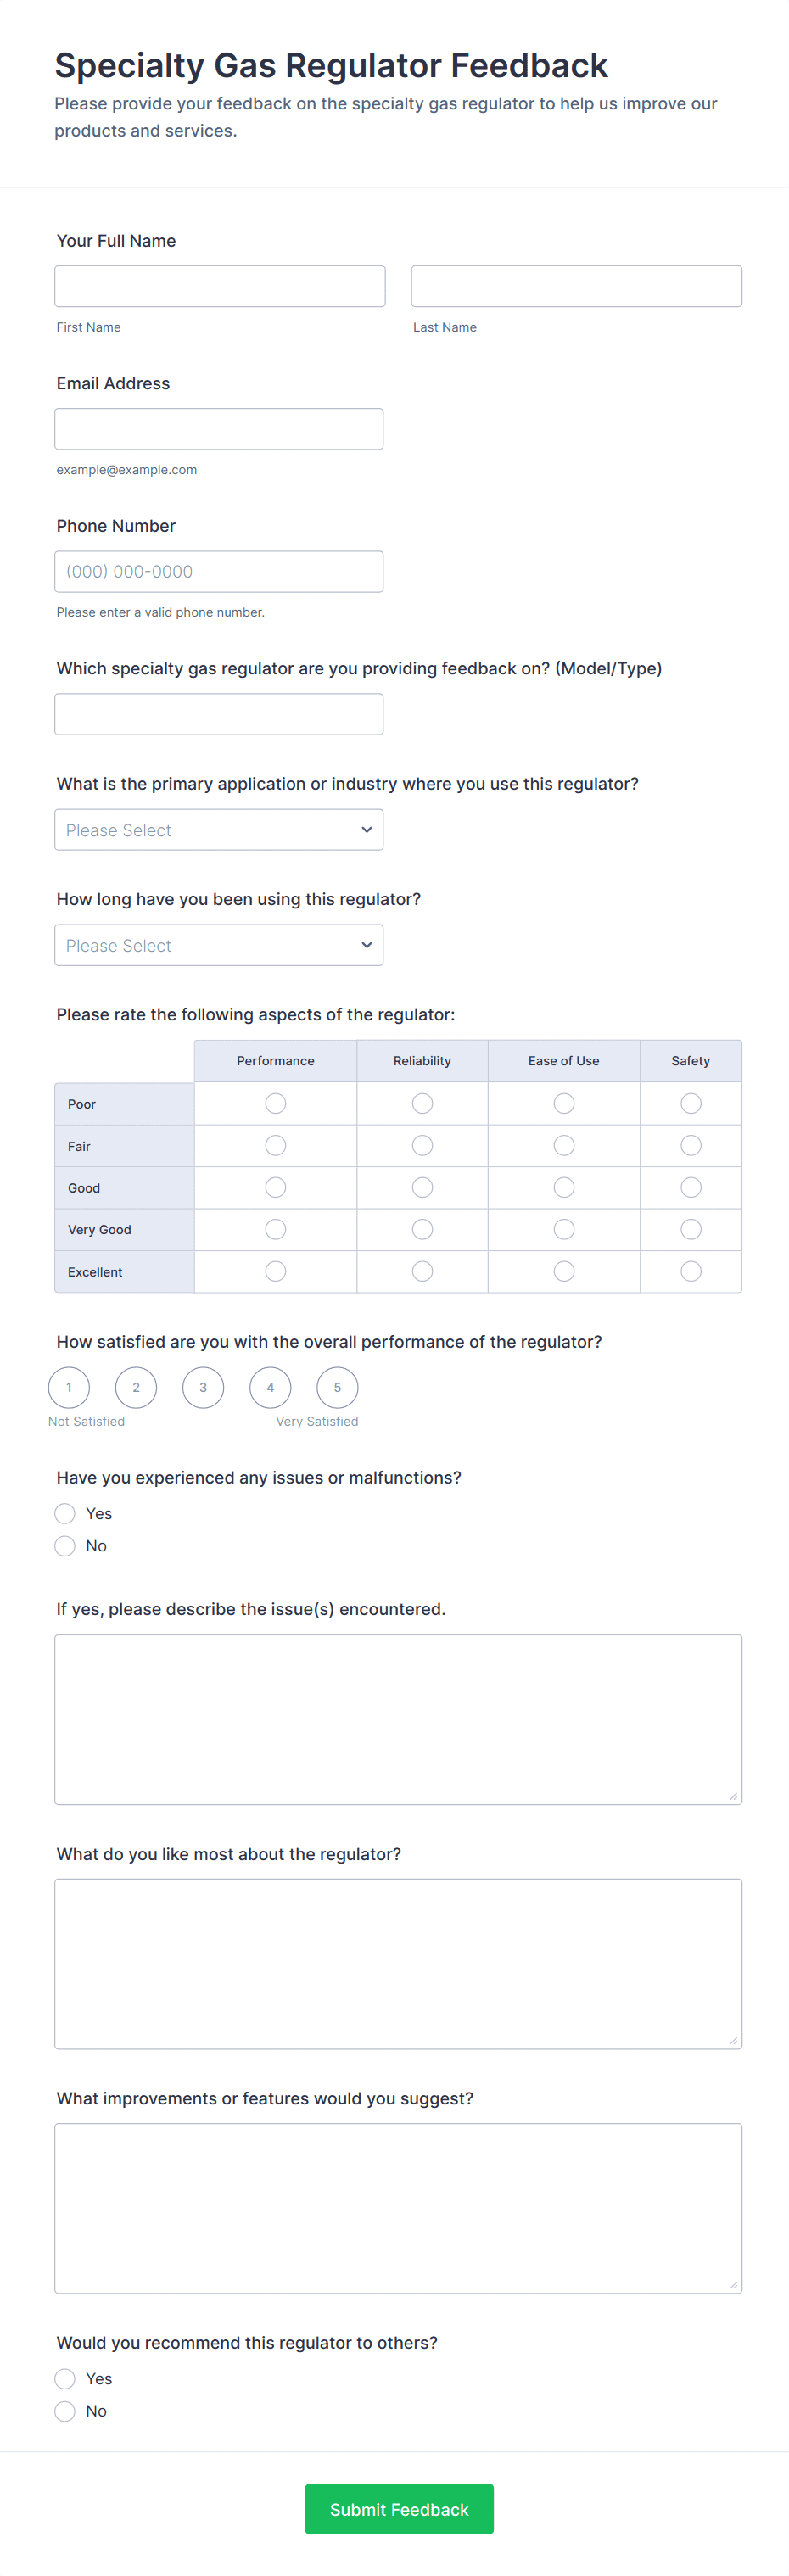Click the Phone Number field
This screenshot has height=2576, width=789.
coord(219,572)
